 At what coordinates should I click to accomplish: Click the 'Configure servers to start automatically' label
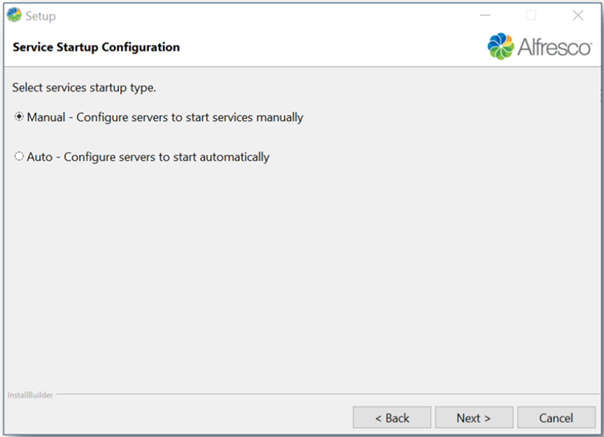(166, 157)
